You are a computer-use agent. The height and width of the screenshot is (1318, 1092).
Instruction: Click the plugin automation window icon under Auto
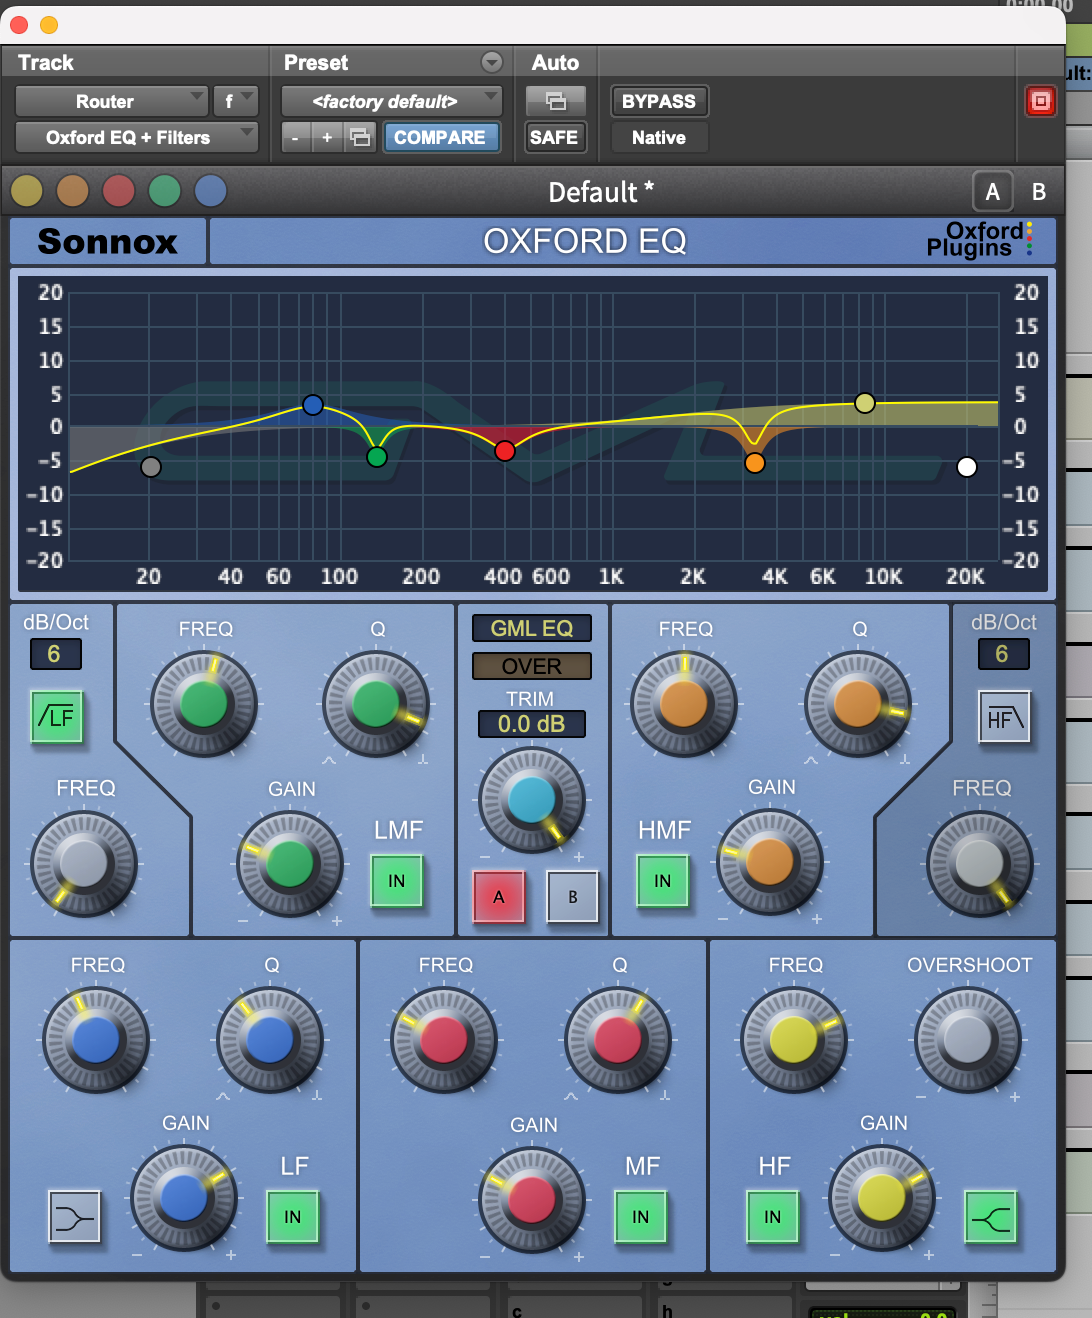click(555, 101)
